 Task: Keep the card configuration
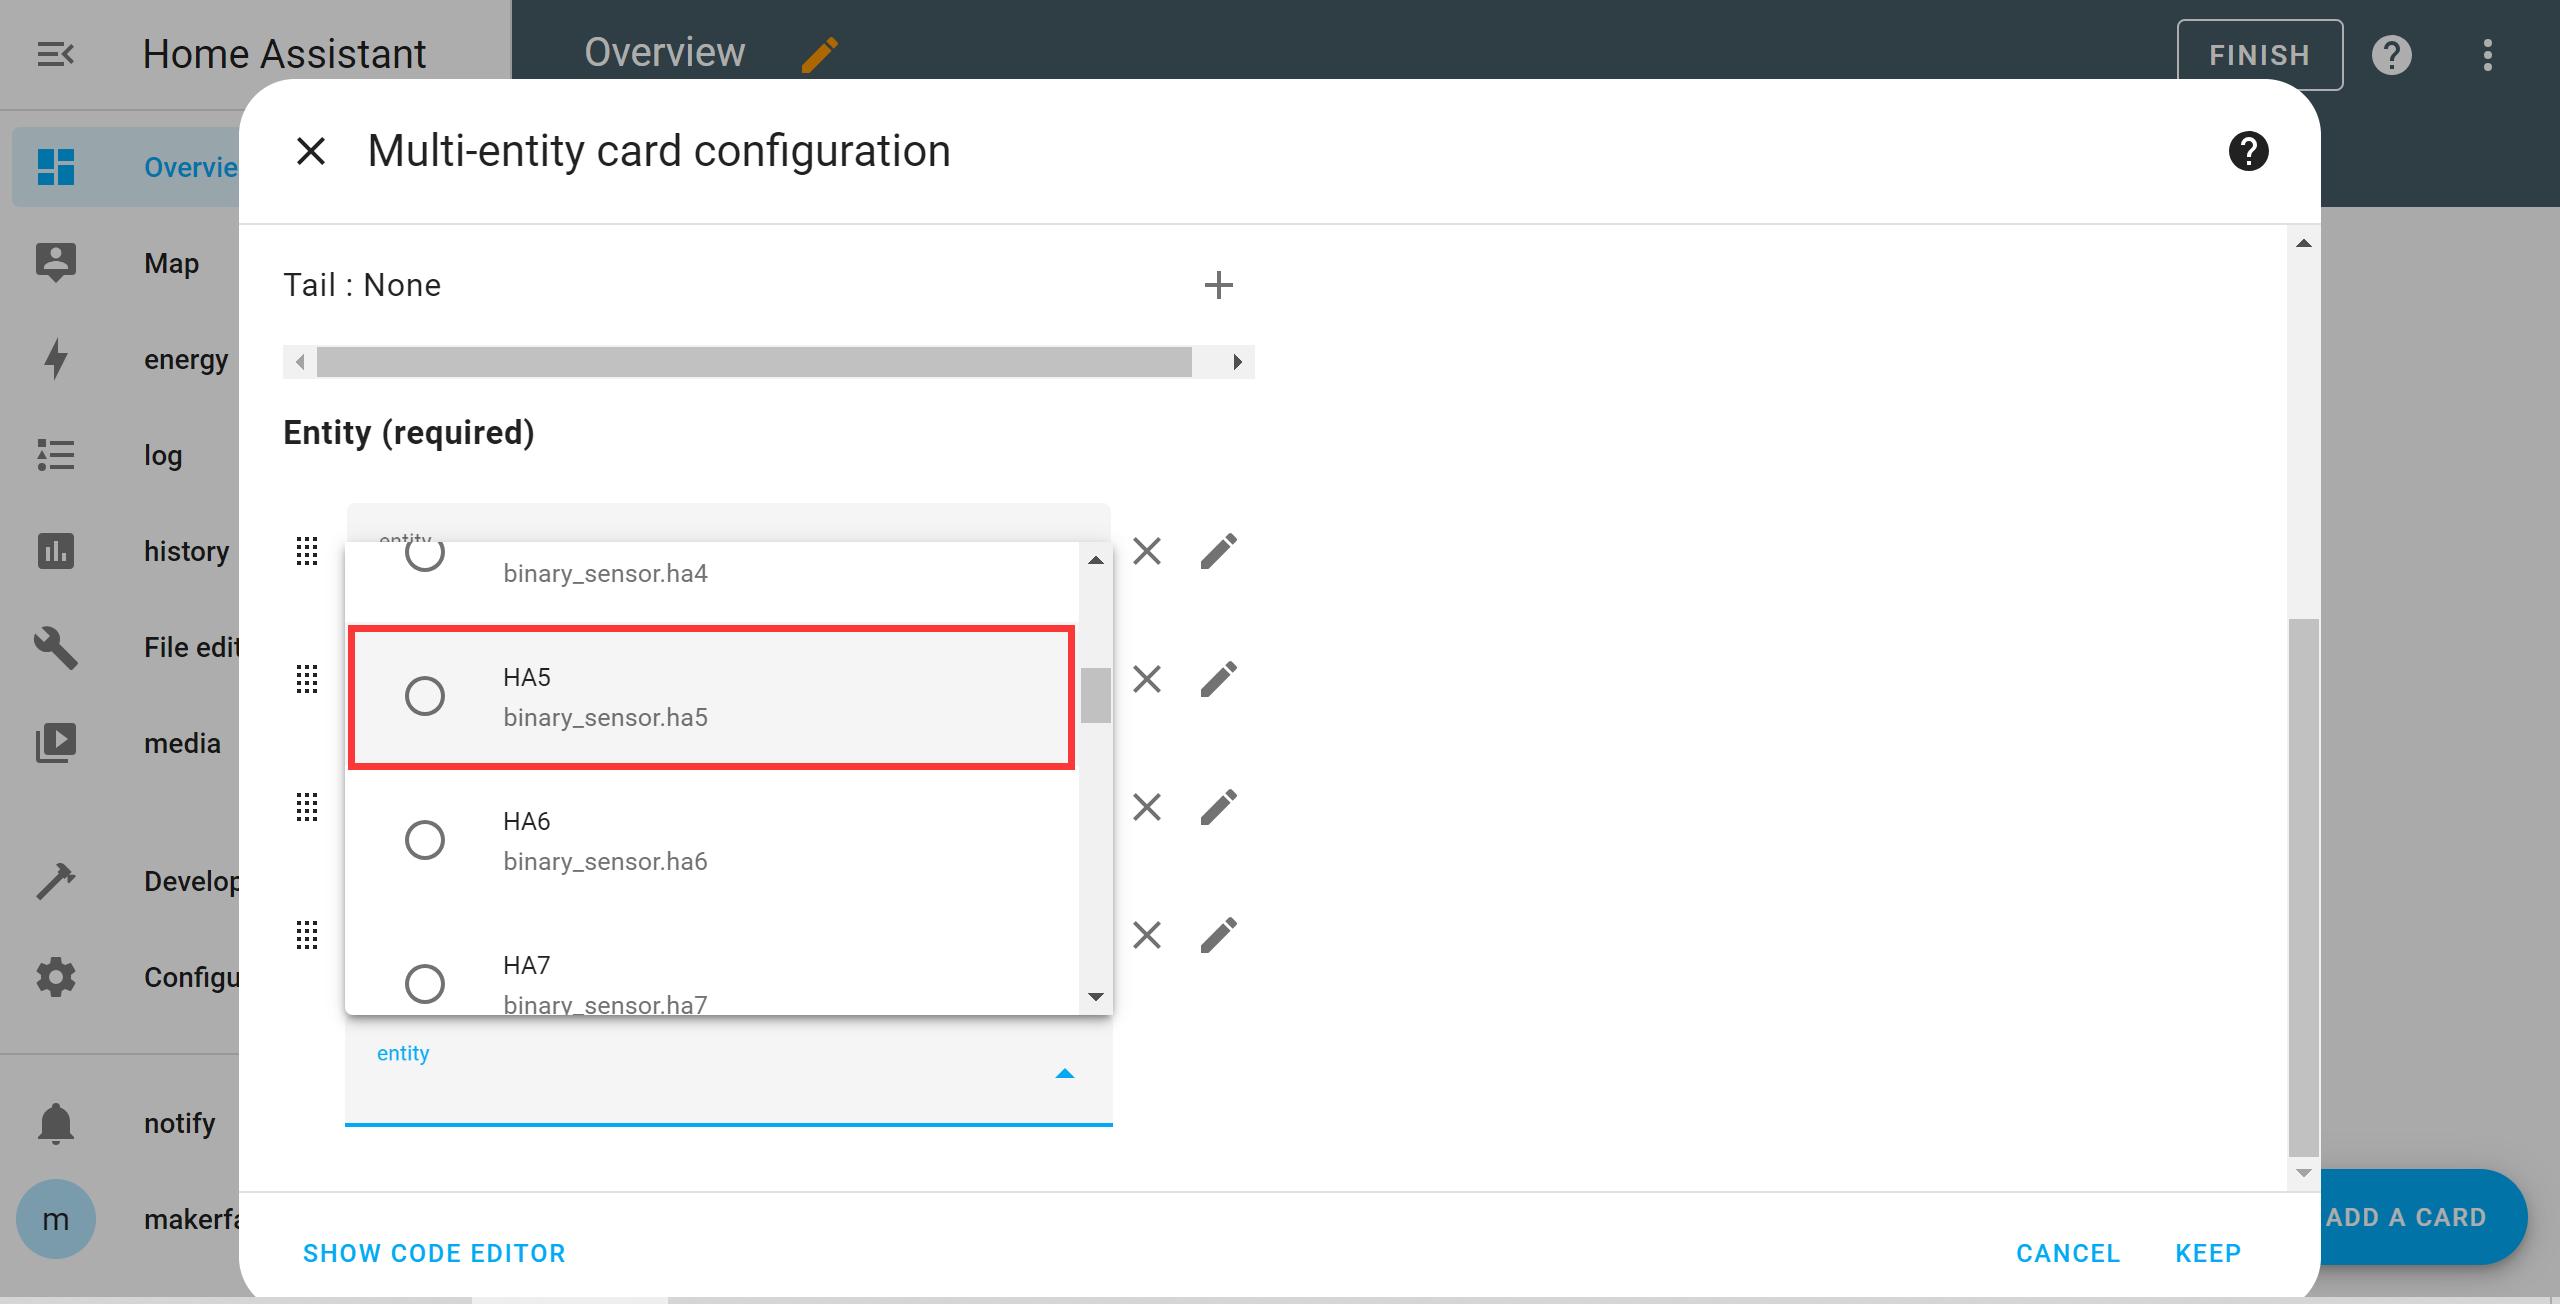(2208, 1253)
